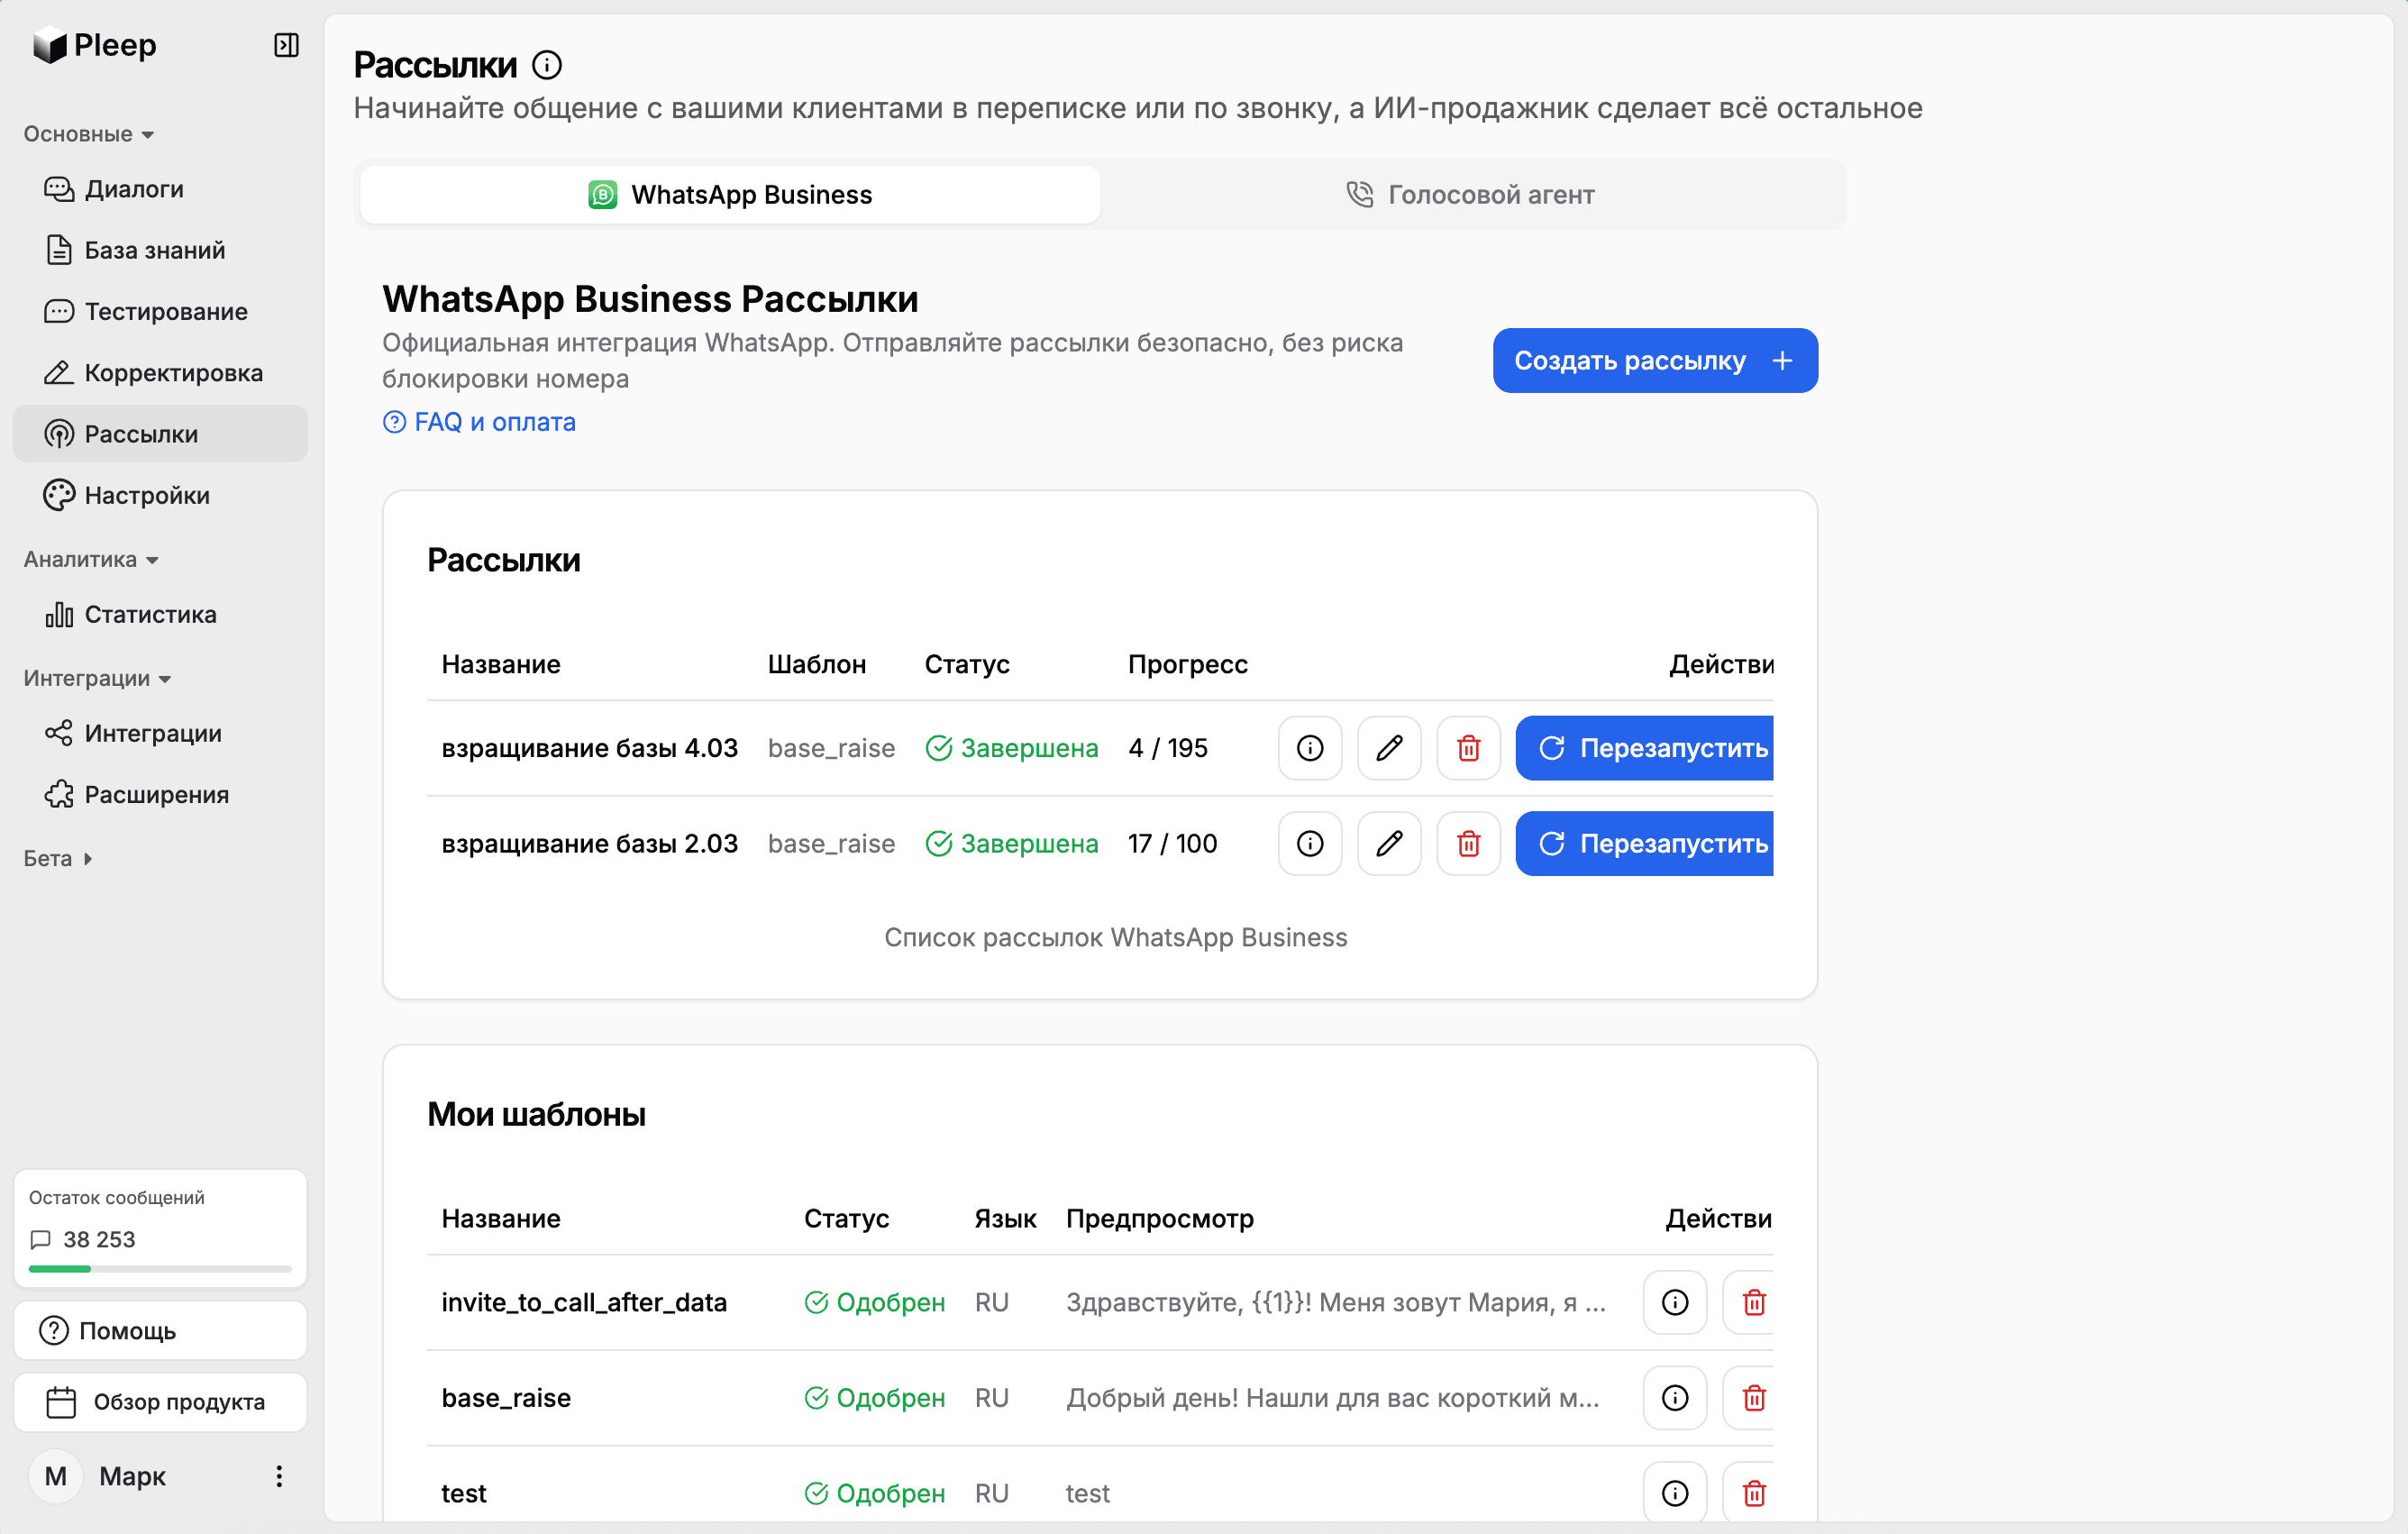This screenshot has width=2408, height=1534.
Task: Edit the взращивание базы 4.03 campaign
Action: (x=1388, y=748)
